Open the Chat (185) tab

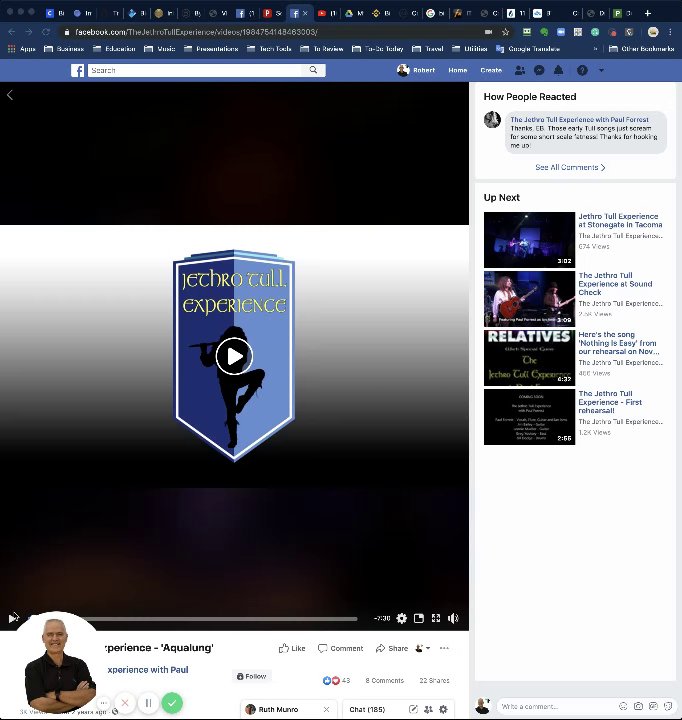pyautogui.click(x=367, y=709)
